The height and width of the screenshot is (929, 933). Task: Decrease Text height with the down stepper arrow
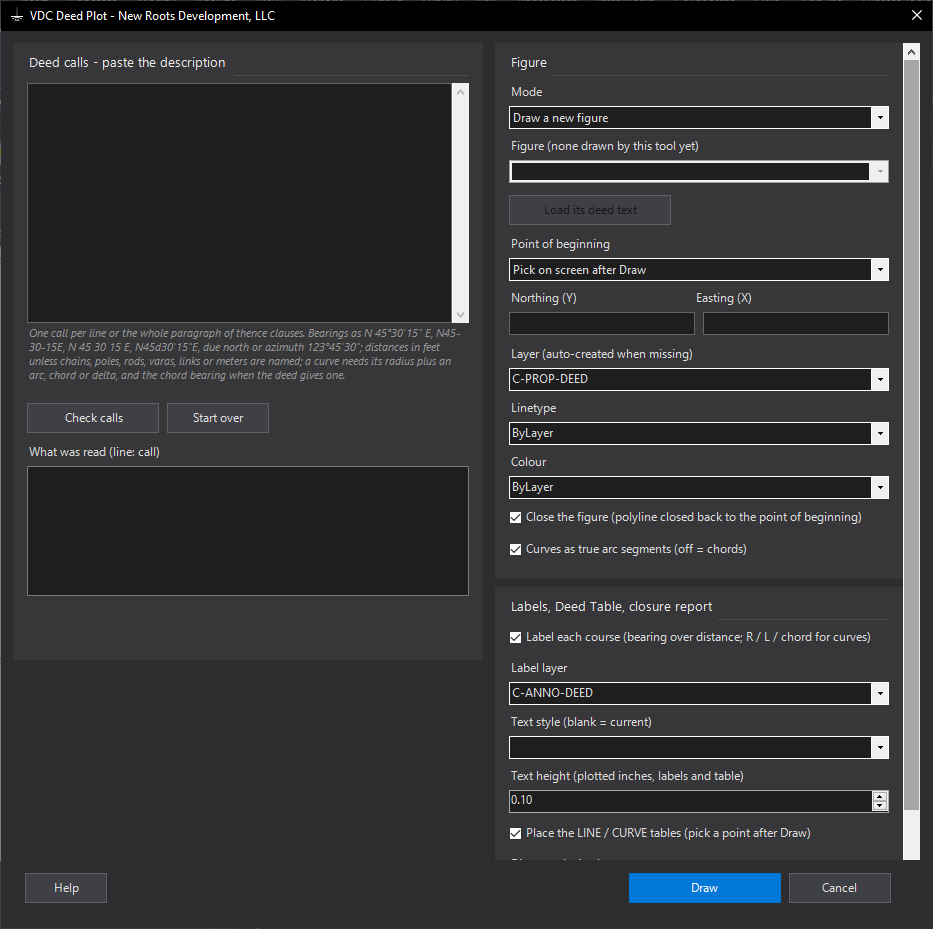(x=880, y=806)
